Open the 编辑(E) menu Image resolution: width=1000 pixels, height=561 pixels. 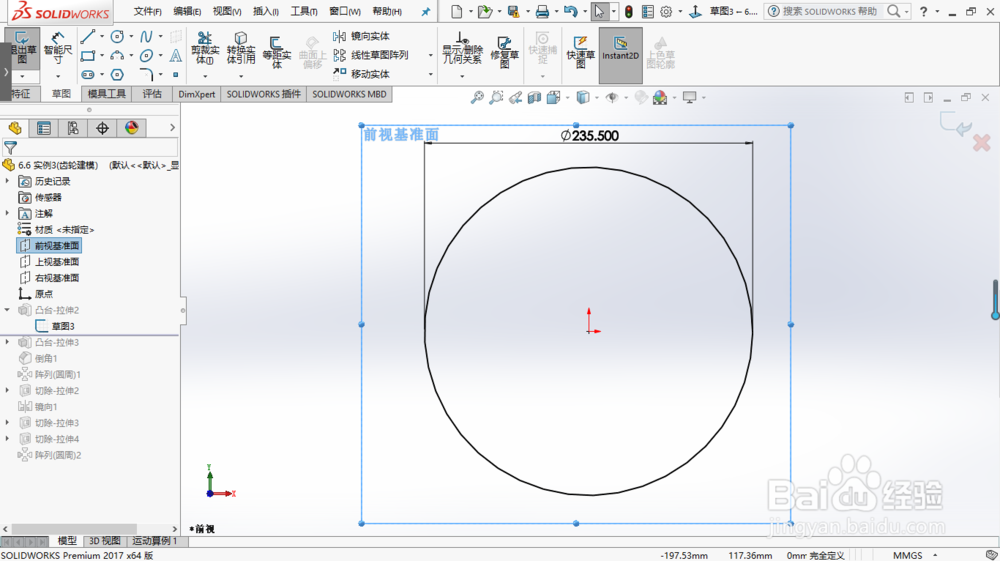(x=188, y=11)
